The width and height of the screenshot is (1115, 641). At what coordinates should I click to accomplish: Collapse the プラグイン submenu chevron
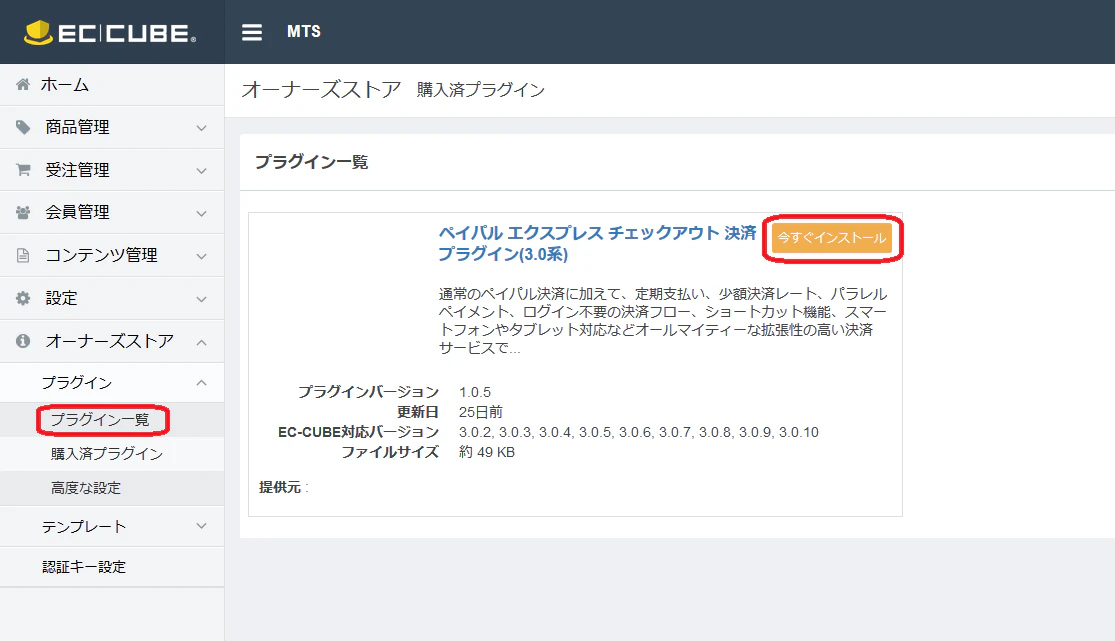[201, 383]
